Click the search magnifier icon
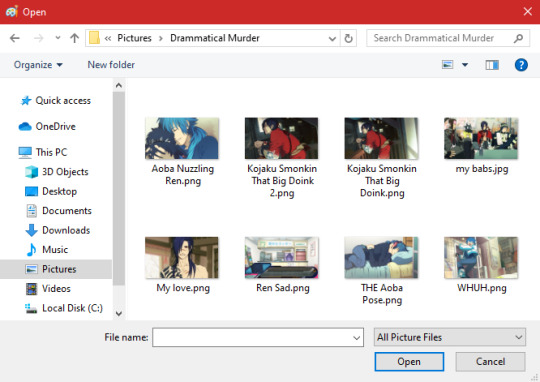Screen dimensions: 540x382 (x=518, y=38)
